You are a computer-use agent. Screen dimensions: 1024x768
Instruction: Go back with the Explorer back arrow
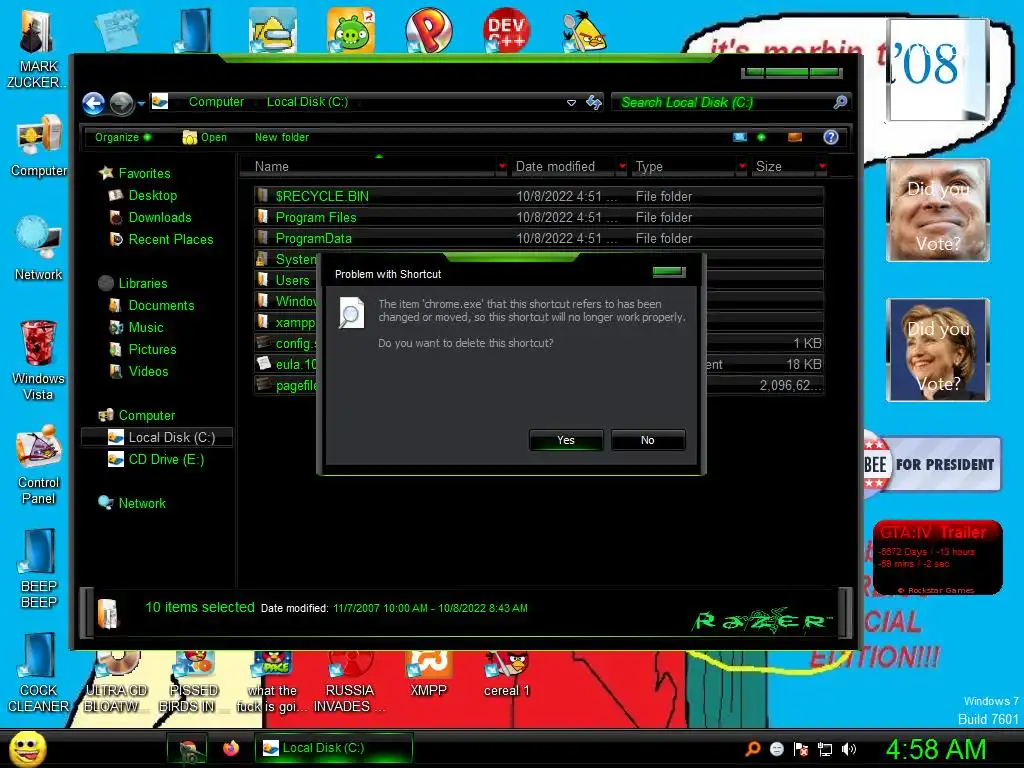94,103
